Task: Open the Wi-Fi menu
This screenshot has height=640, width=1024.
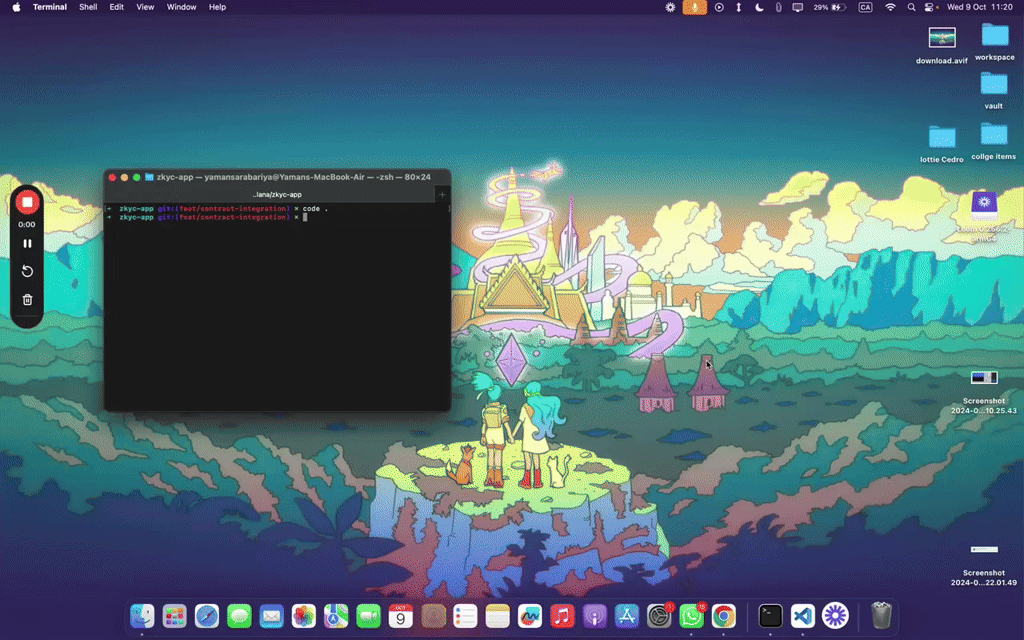Action: [x=890, y=7]
